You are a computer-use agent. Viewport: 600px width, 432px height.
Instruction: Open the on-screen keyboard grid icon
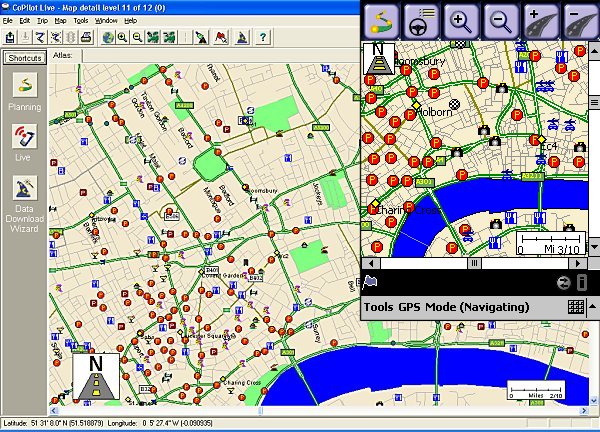[x=576, y=307]
